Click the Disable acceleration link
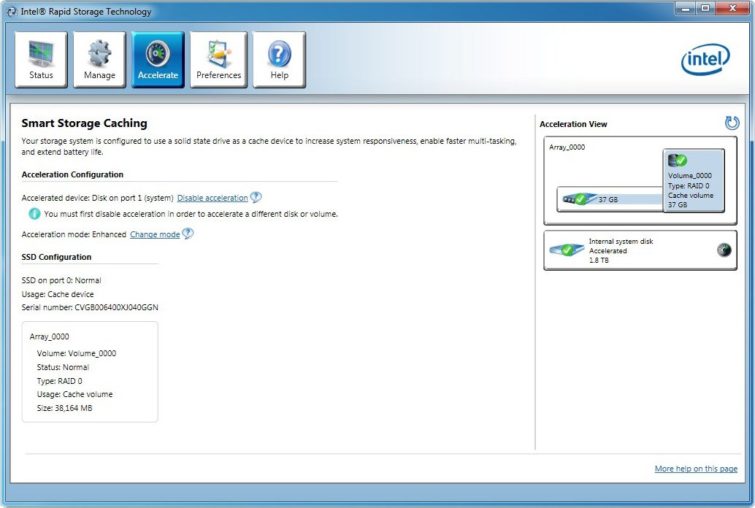The image size is (755, 508). [212, 198]
